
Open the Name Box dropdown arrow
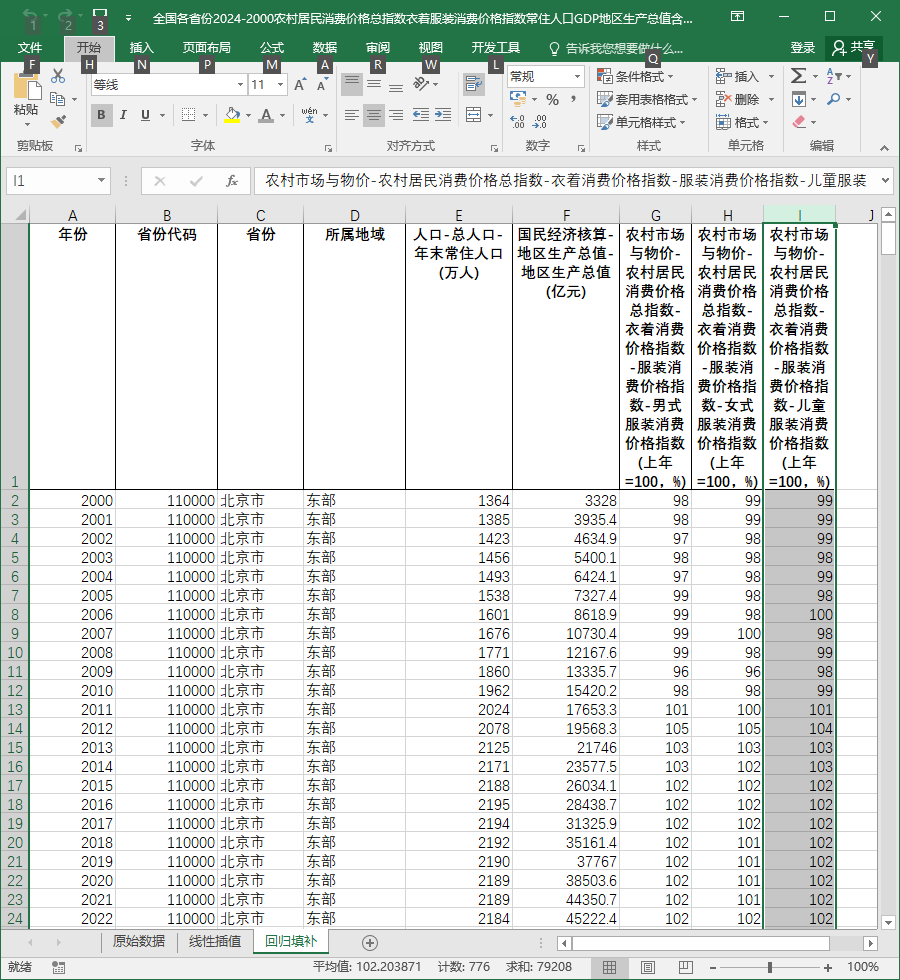tap(101, 181)
